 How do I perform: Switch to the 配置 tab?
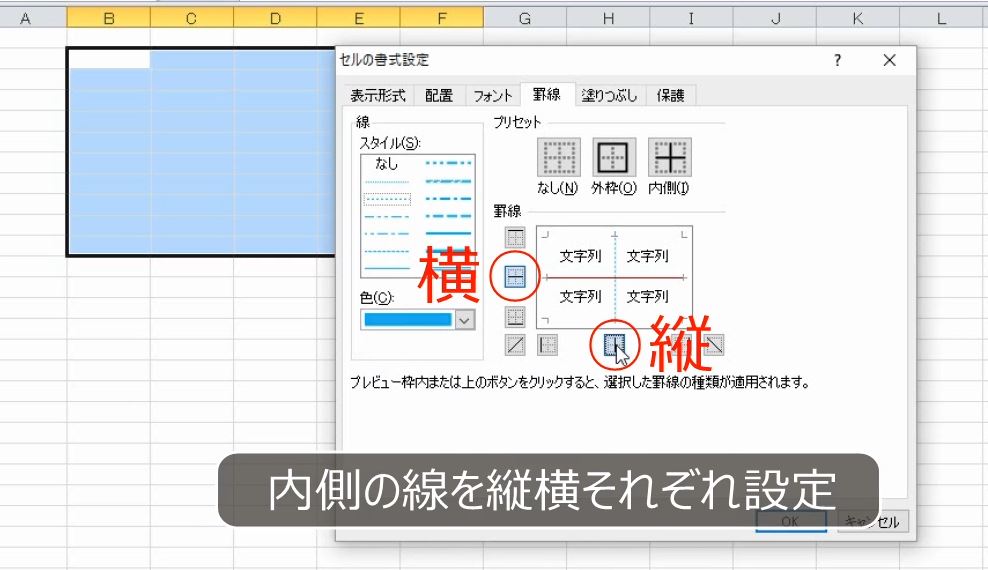click(439, 95)
